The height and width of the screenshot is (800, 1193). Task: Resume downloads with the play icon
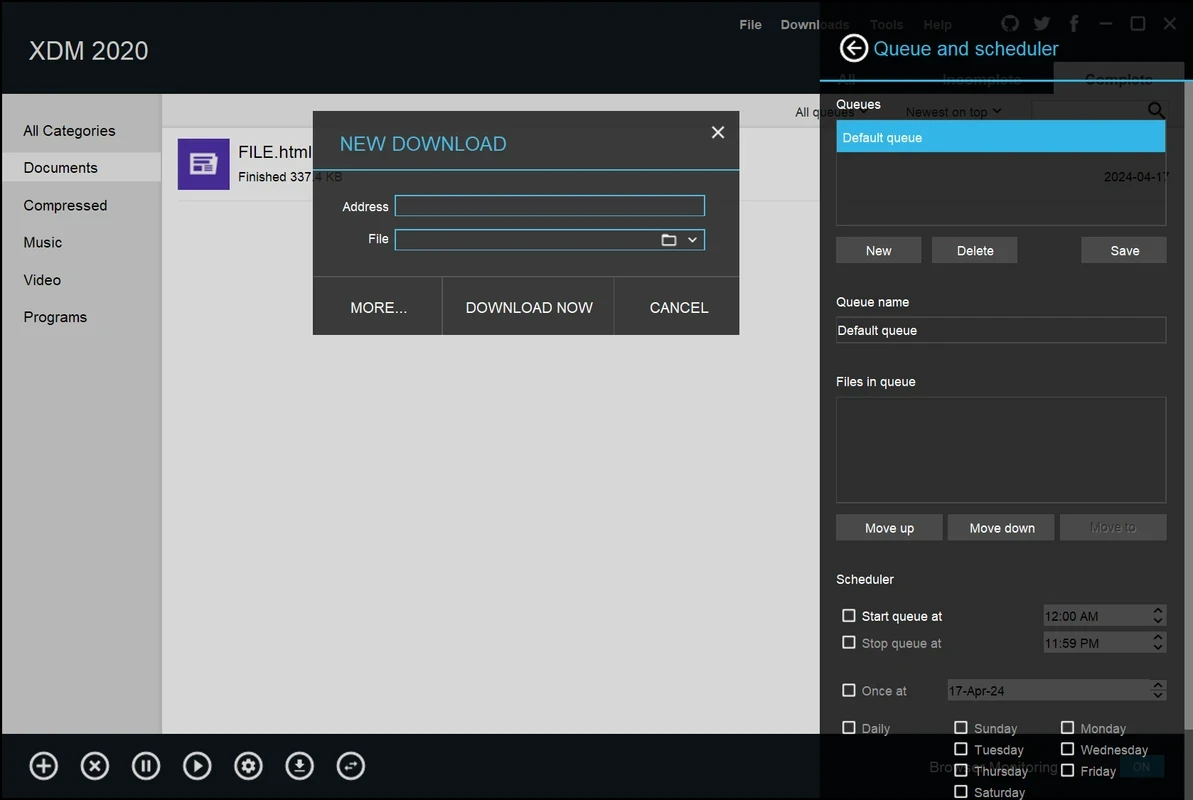click(197, 766)
